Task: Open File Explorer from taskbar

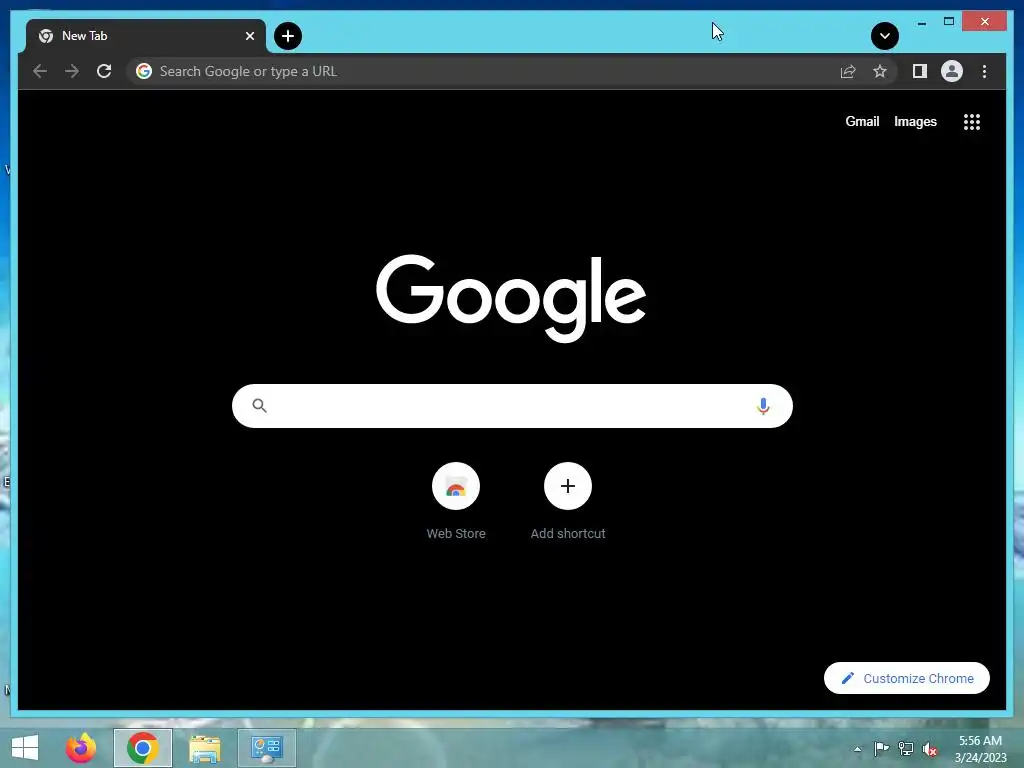Action: click(x=204, y=748)
